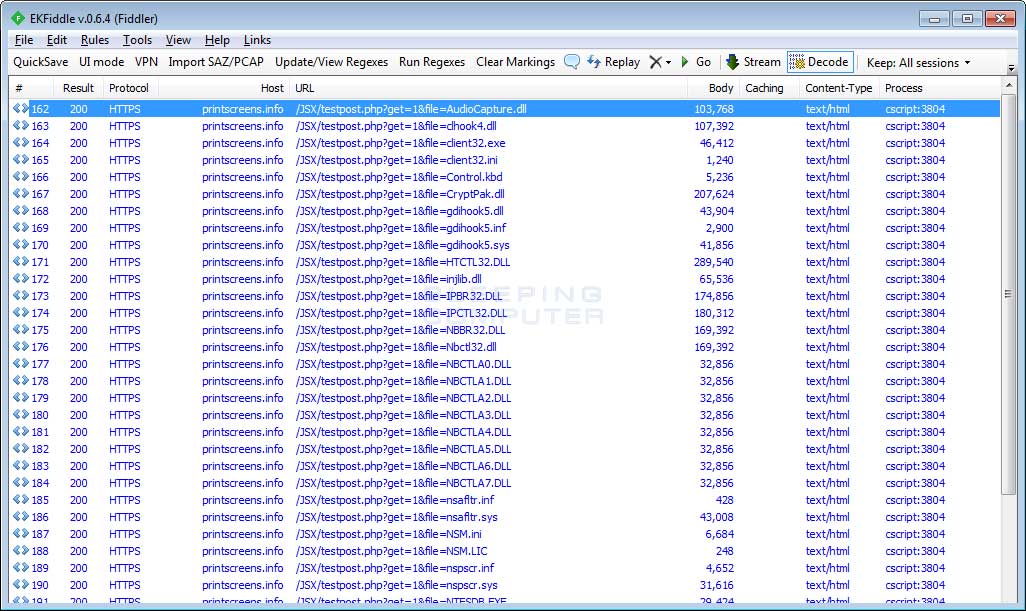
Task: Select the URL ending in gdihook5.dll
Action: coord(399,211)
